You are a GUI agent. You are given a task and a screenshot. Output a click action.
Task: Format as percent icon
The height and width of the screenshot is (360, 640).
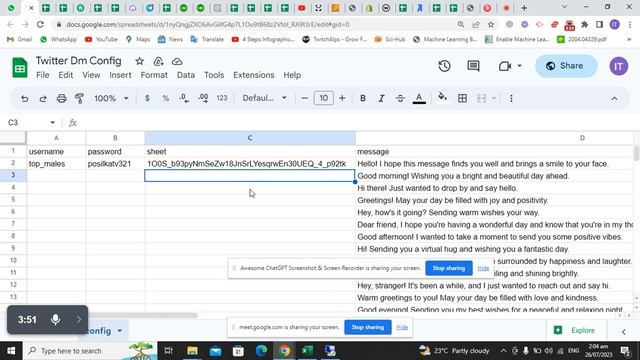[x=165, y=98]
